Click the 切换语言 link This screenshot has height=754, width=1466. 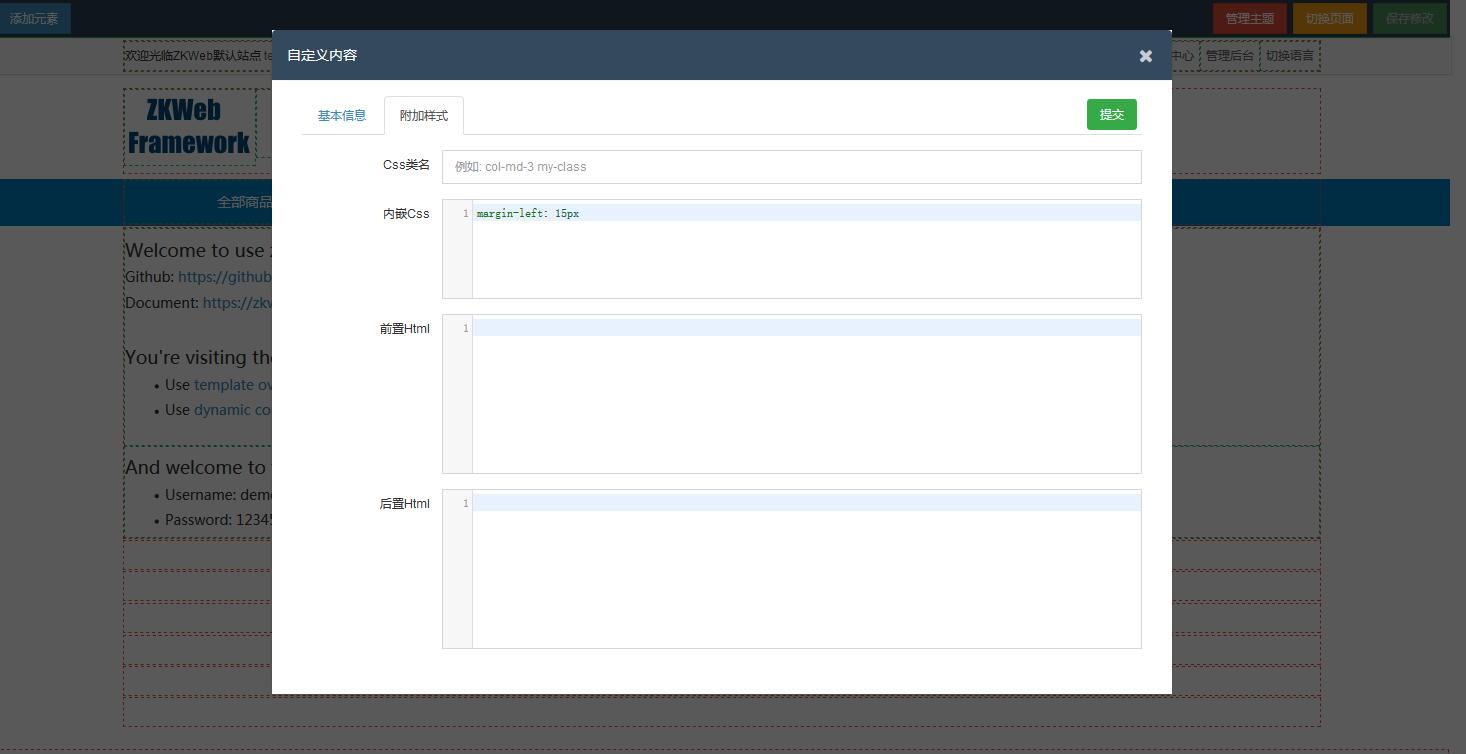(x=1290, y=56)
